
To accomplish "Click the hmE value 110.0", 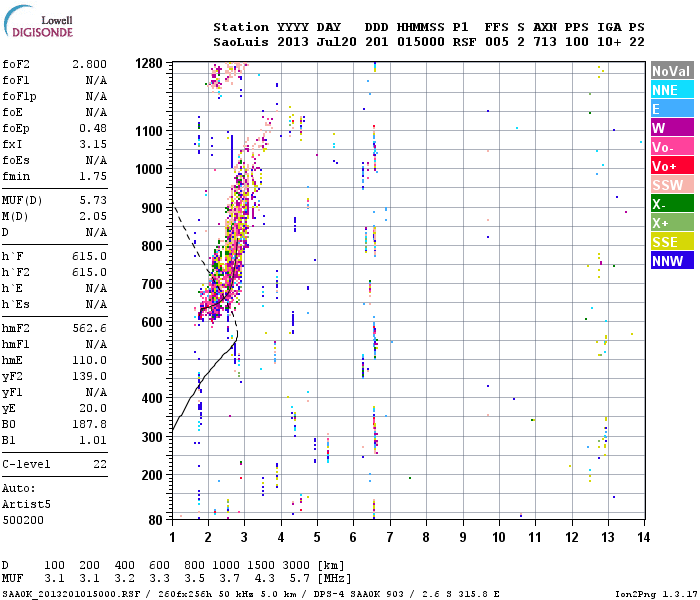I will click(x=89, y=361).
